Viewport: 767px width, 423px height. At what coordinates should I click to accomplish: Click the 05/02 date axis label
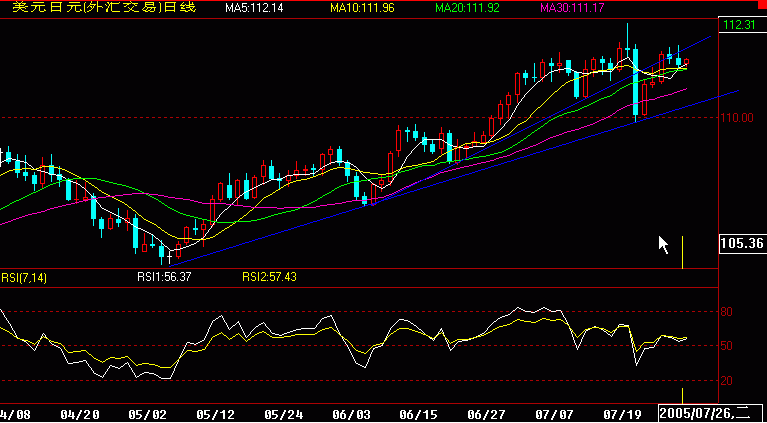click(x=148, y=415)
